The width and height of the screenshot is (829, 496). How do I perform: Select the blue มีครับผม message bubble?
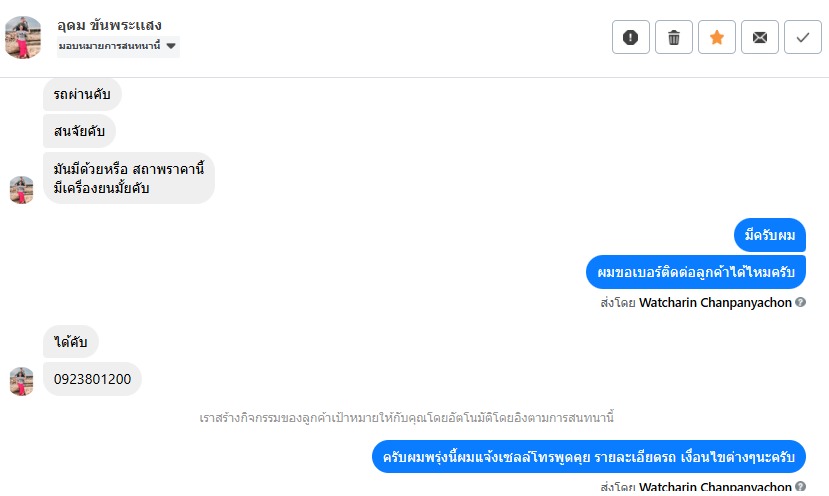pos(769,235)
